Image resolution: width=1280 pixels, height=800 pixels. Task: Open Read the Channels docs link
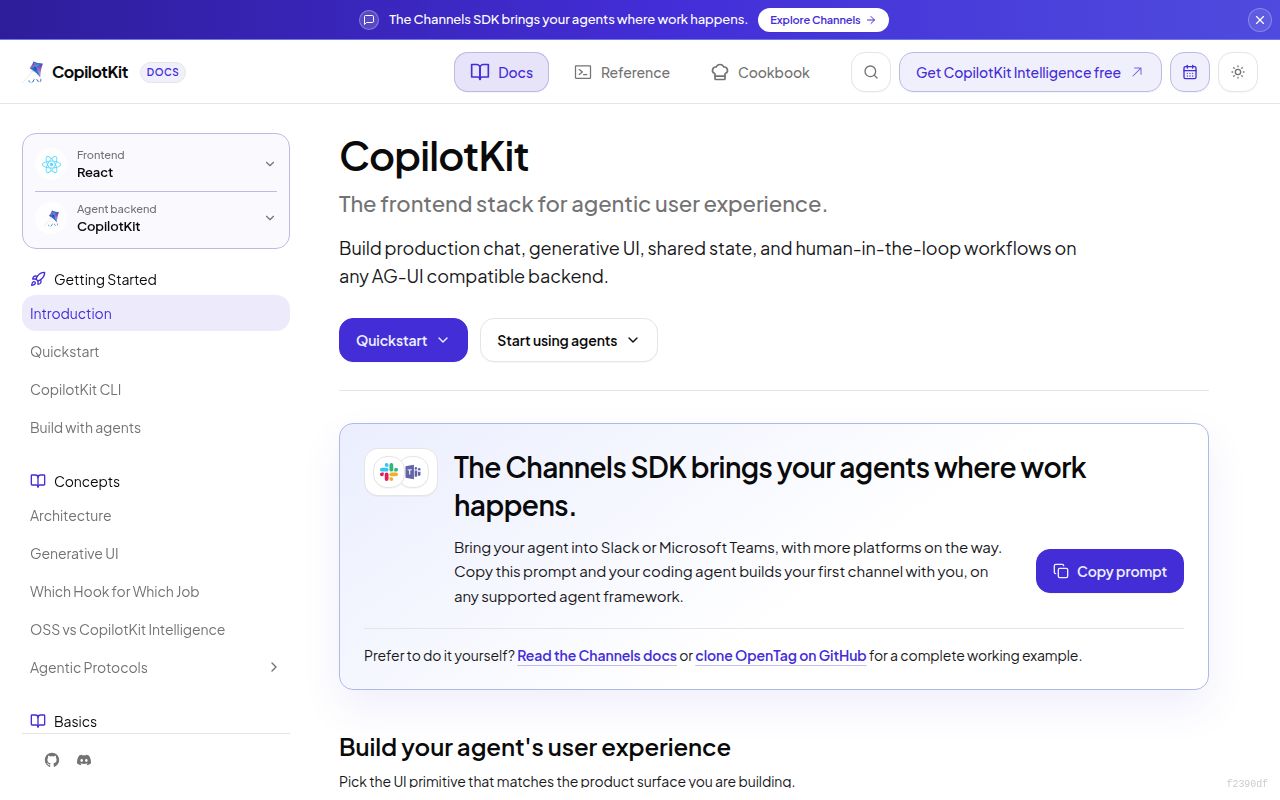[x=597, y=656]
